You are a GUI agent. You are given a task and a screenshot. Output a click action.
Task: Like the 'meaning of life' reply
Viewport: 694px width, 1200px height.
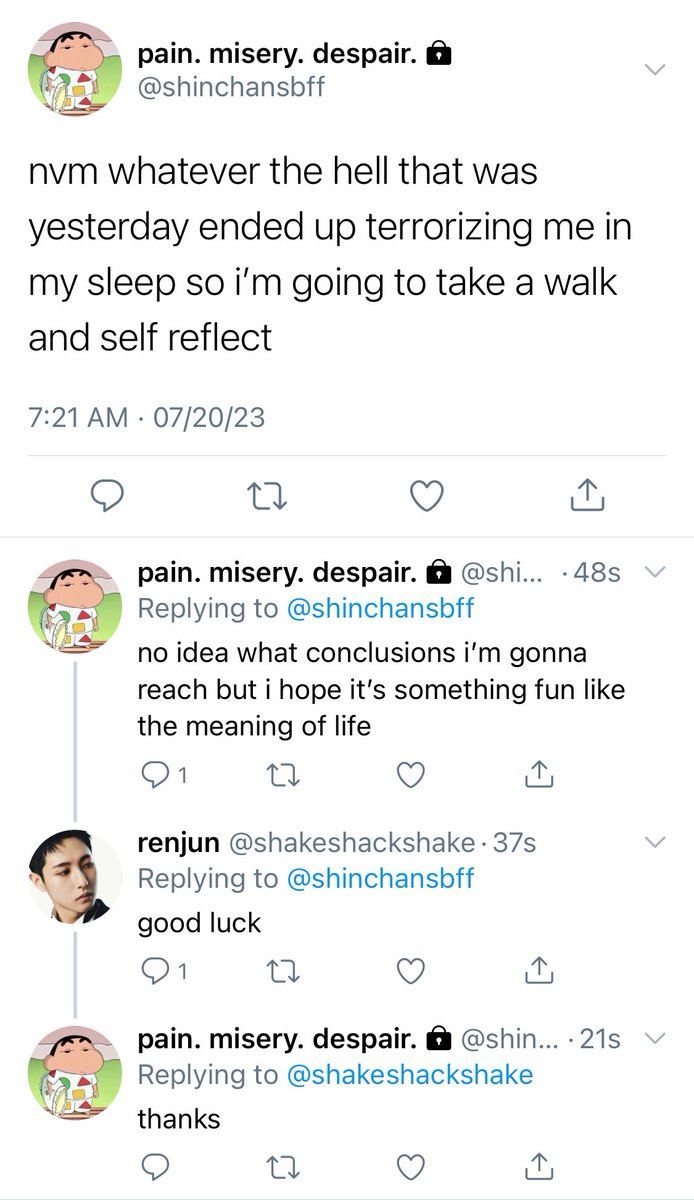pos(411,774)
